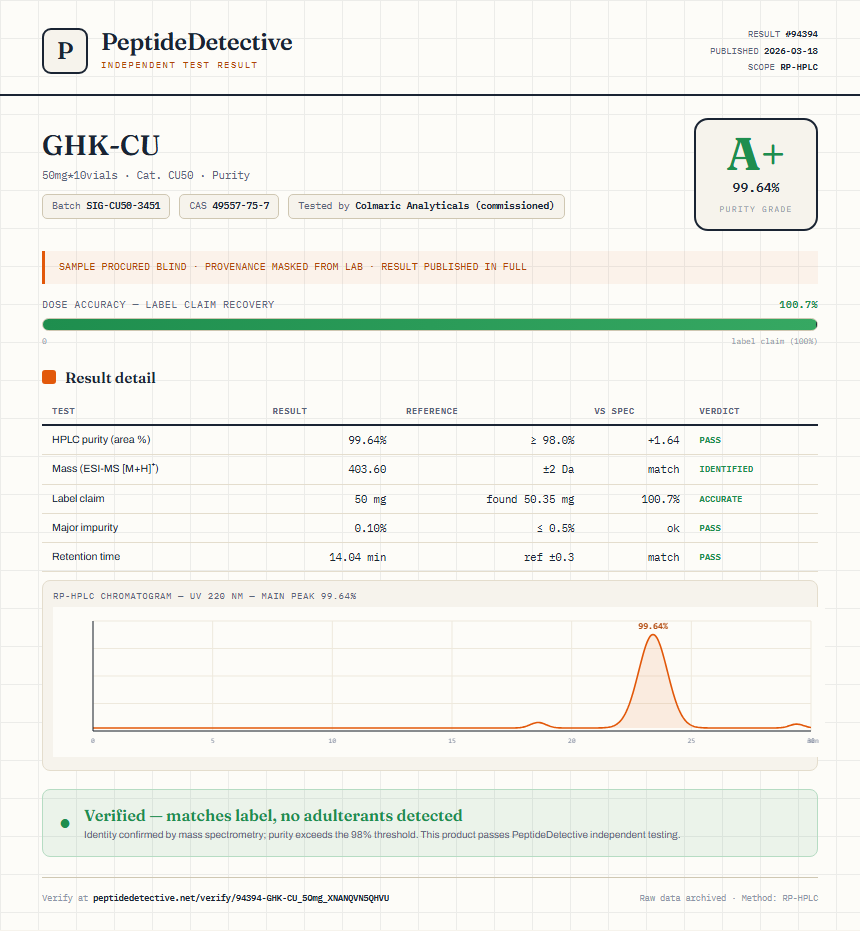
Task: Click the 14.04 min retention time value
Action: tap(358, 557)
